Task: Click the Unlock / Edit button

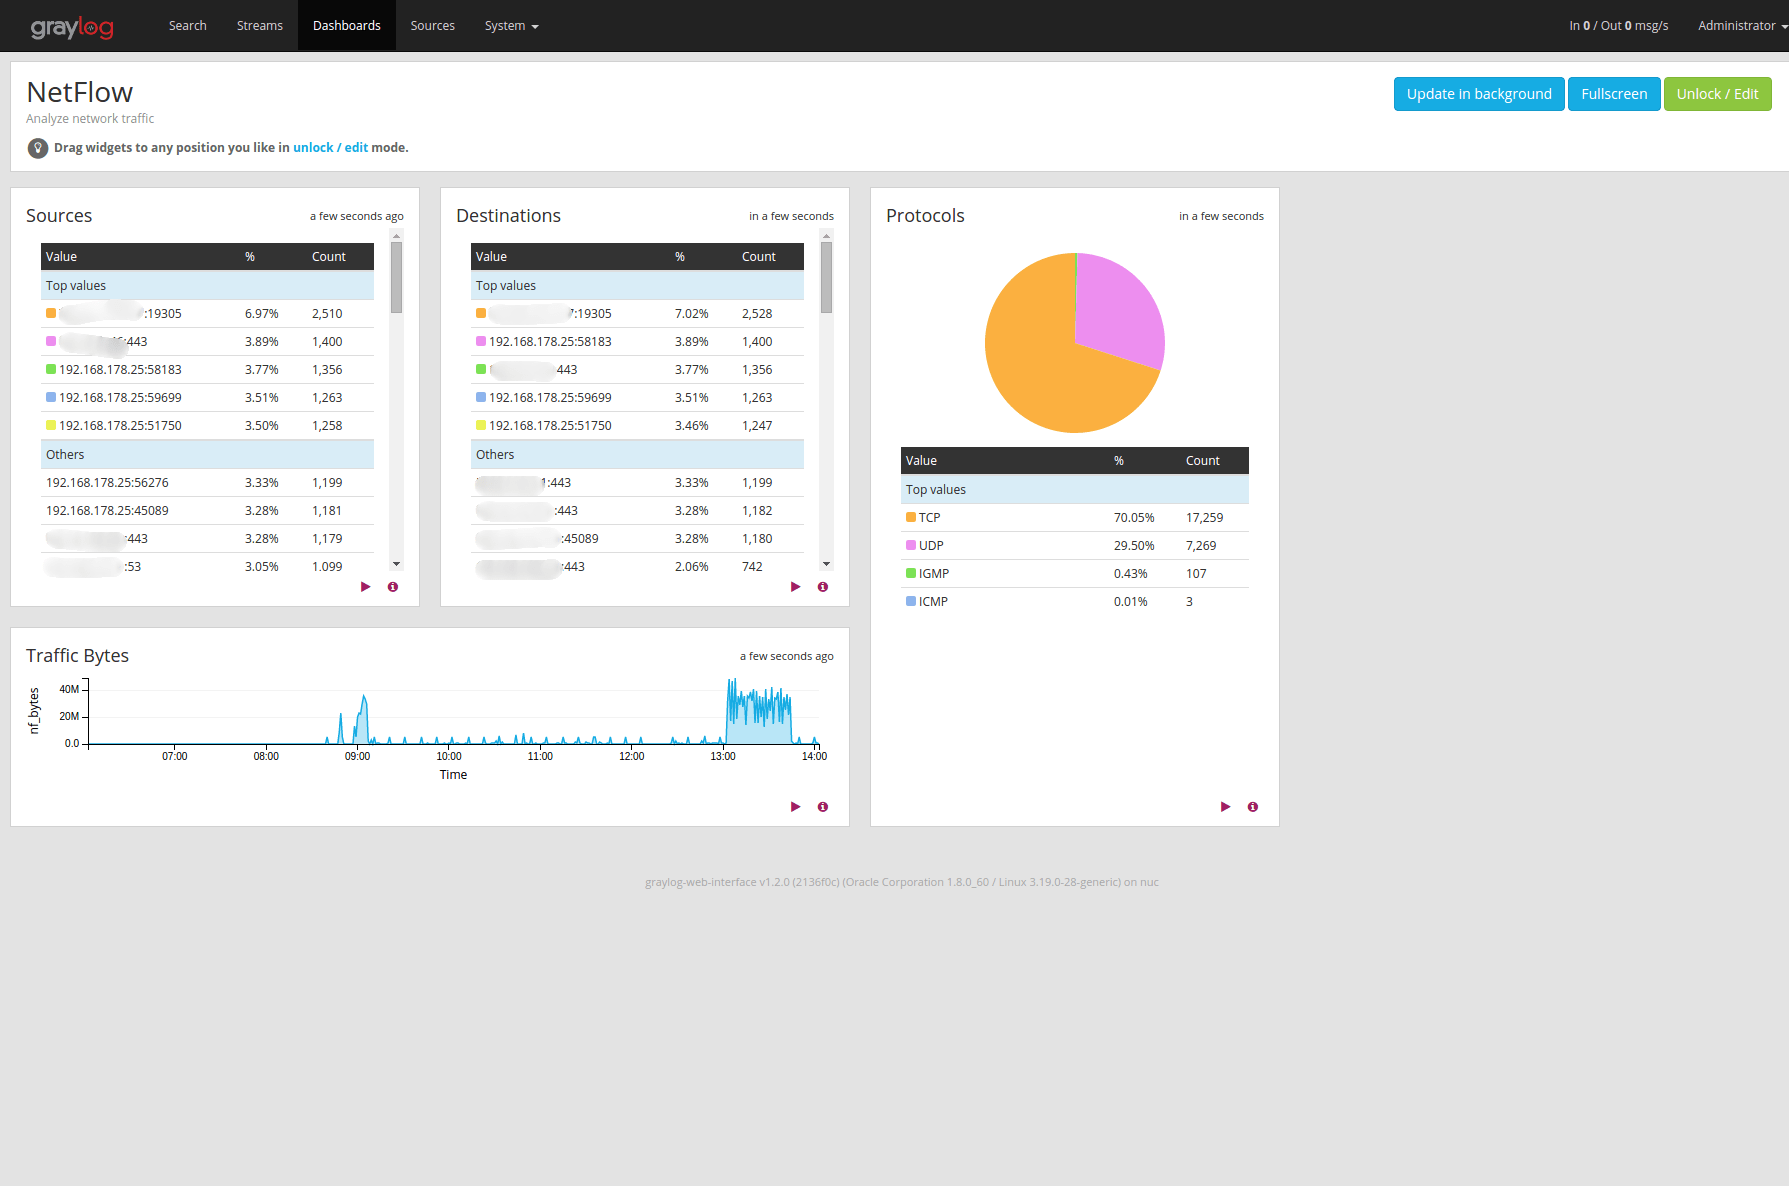Action: [1717, 93]
